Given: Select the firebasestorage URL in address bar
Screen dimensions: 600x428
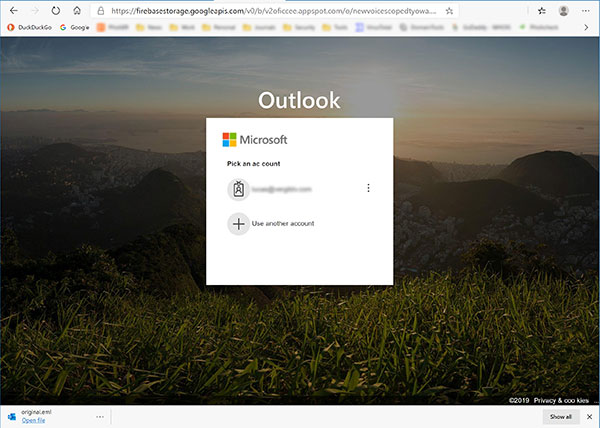Looking at the screenshot, I should click(x=273, y=11).
